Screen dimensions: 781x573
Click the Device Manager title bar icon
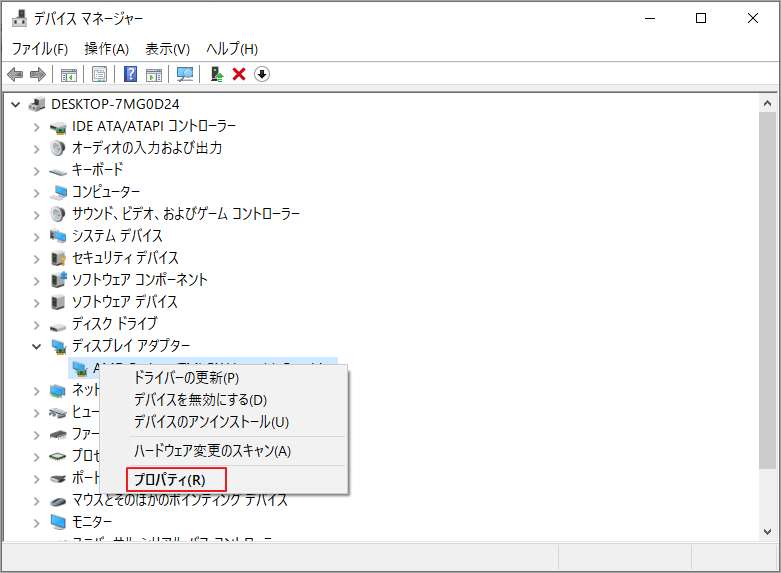pyautogui.click(x=19, y=18)
